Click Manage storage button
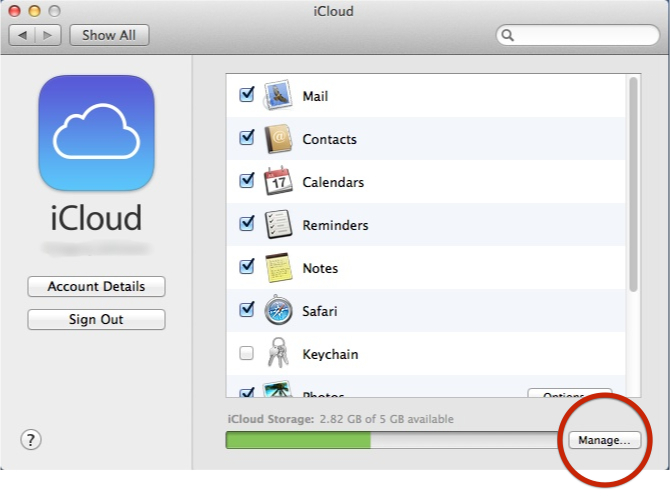Screen dimensions: 670x500 pos(604,440)
